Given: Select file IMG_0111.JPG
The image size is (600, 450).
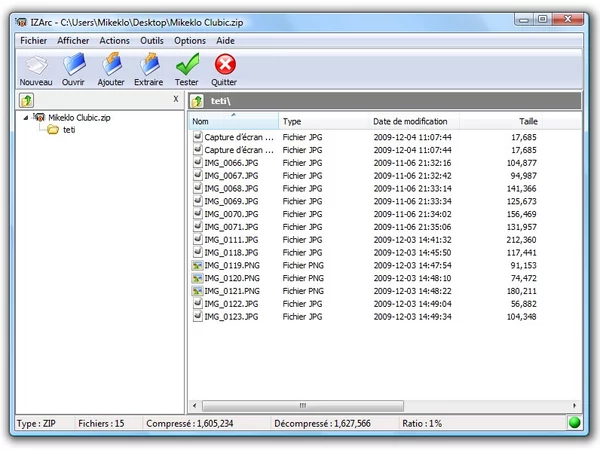Looking at the screenshot, I should tap(231, 240).
